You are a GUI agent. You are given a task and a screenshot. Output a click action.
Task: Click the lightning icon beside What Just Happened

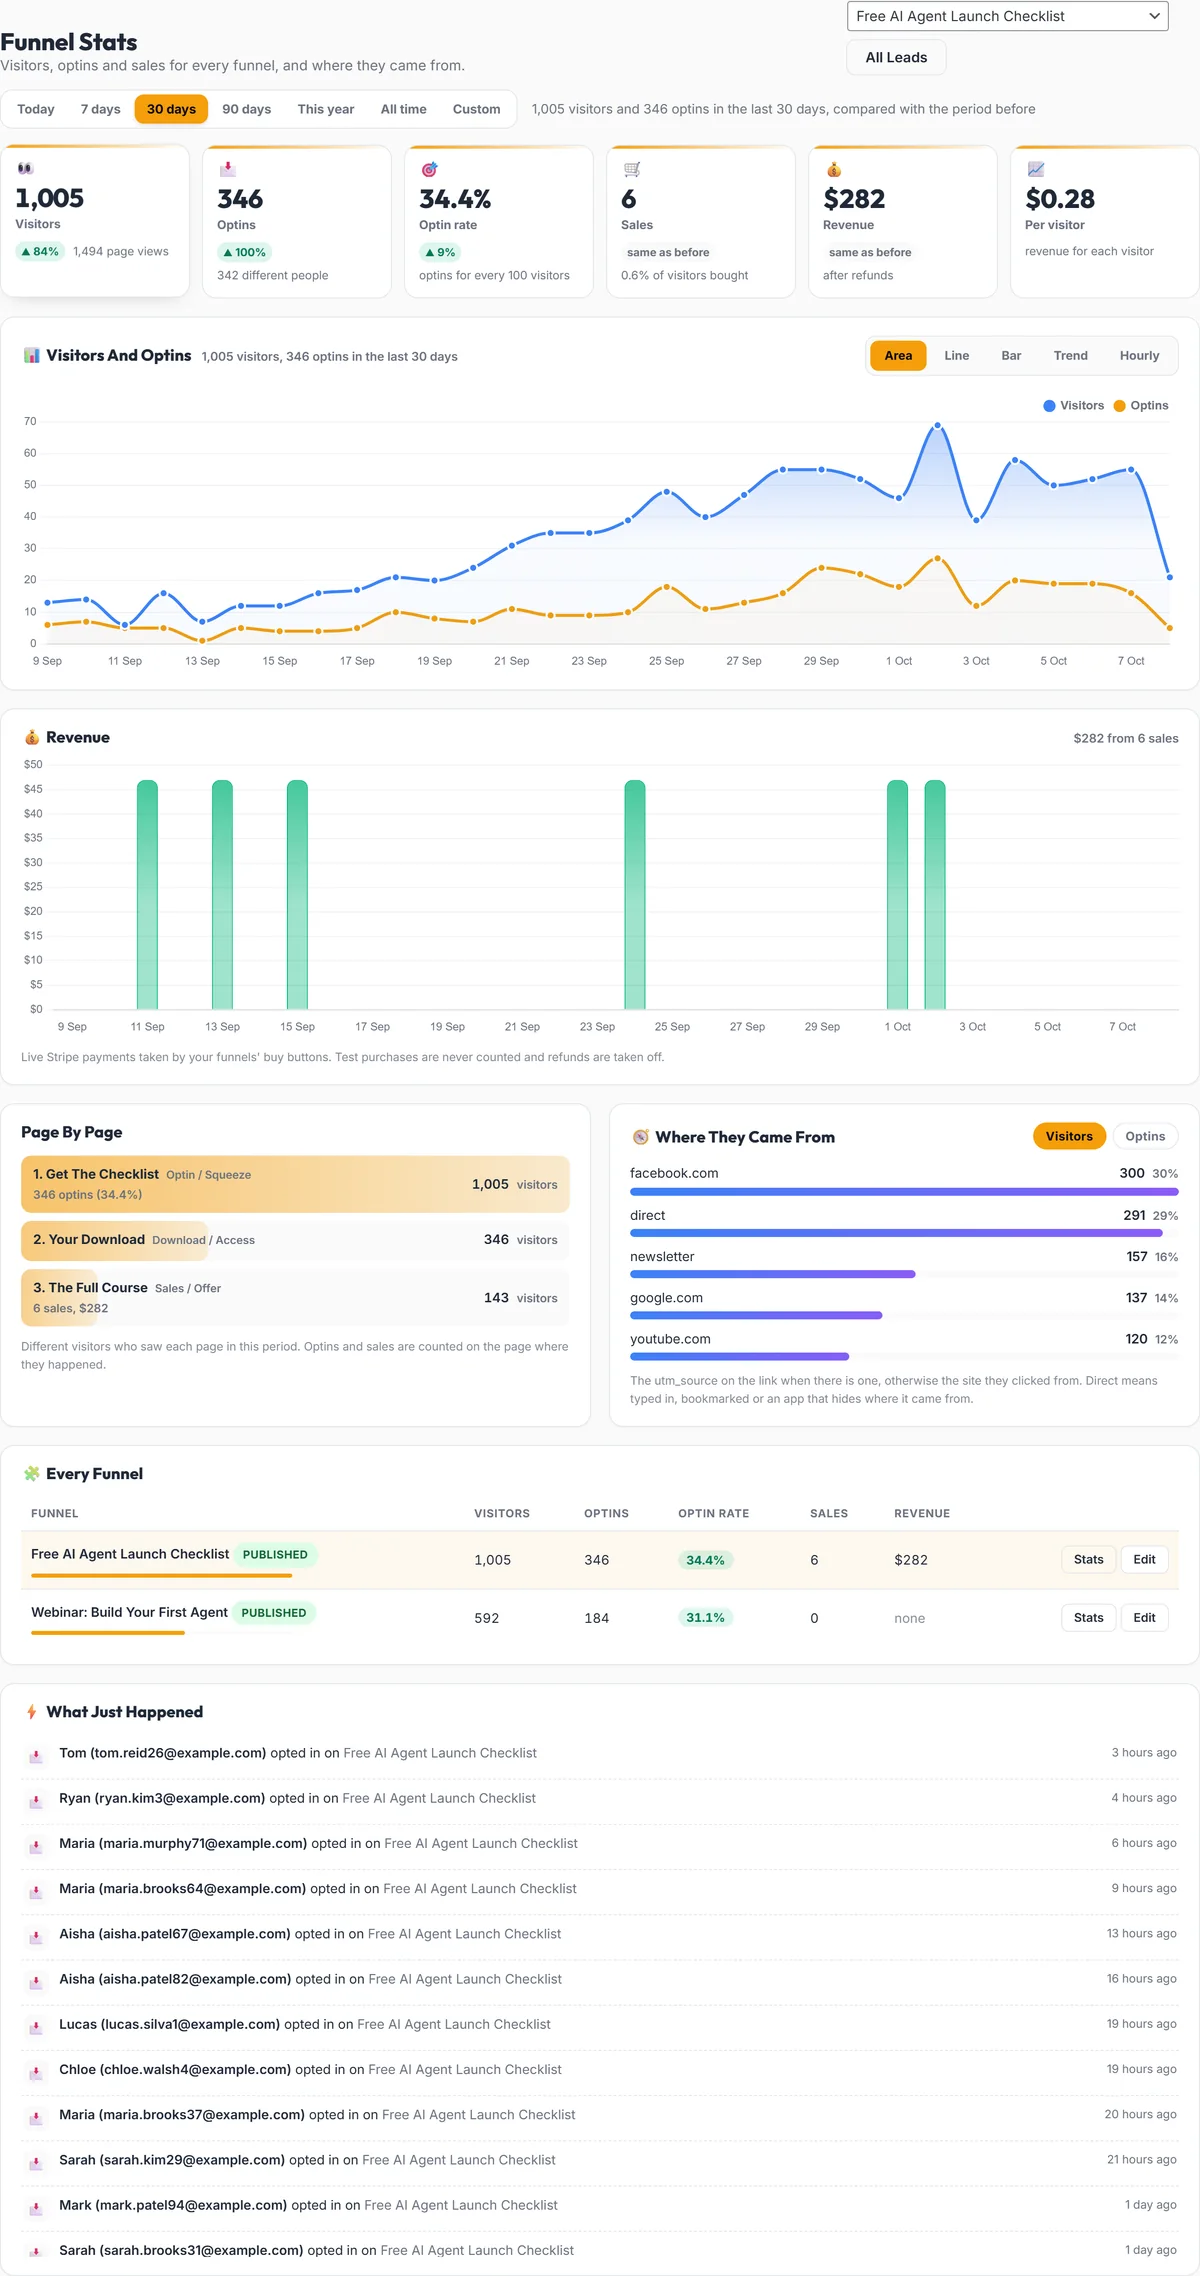32,1712
